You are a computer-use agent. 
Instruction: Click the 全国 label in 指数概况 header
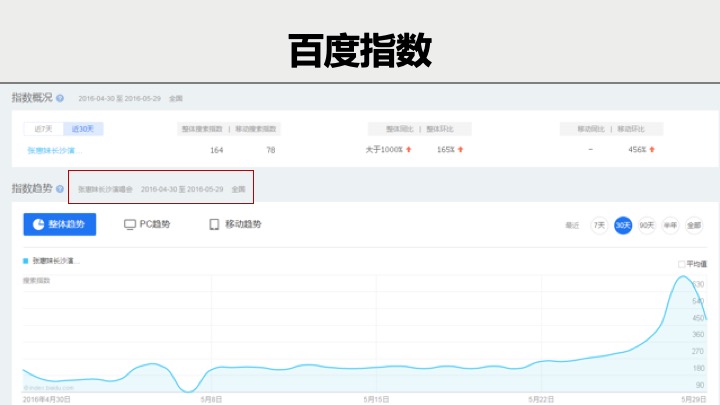176,99
